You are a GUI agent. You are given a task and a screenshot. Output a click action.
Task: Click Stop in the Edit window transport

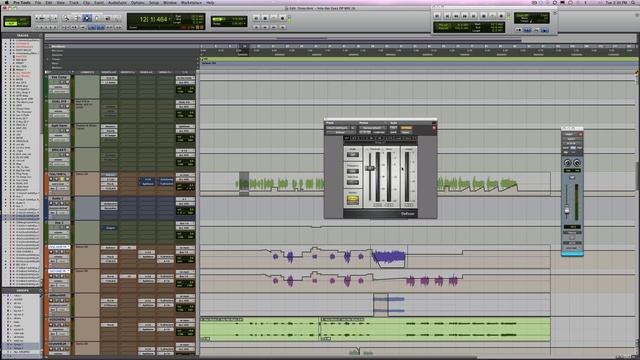(x=265, y=18)
